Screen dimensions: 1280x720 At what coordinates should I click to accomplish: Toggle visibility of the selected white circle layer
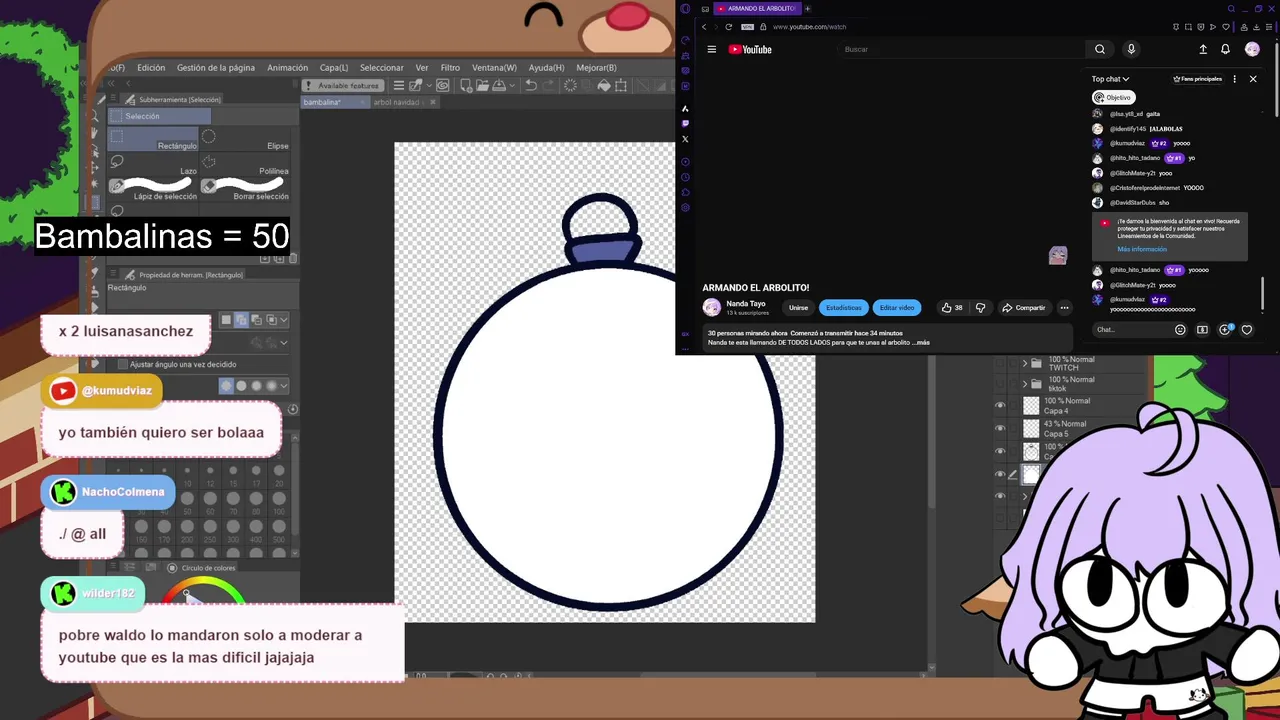pos(1000,475)
